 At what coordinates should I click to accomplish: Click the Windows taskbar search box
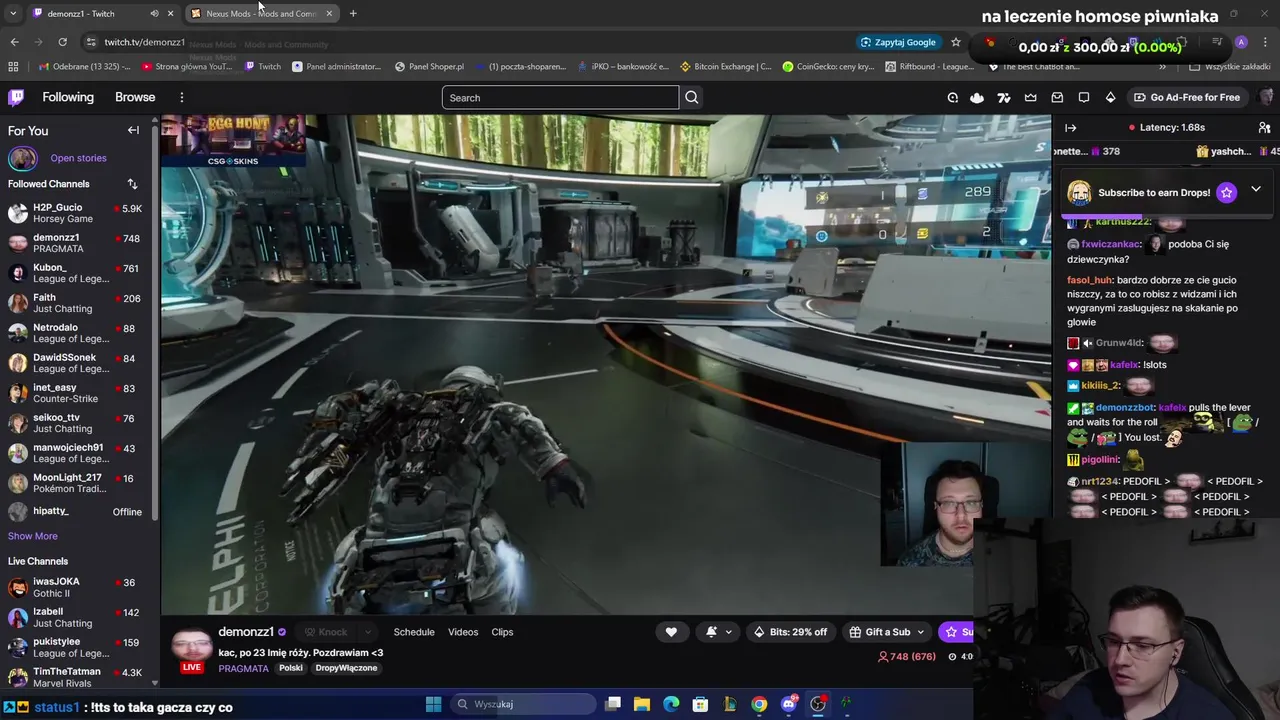click(524, 704)
